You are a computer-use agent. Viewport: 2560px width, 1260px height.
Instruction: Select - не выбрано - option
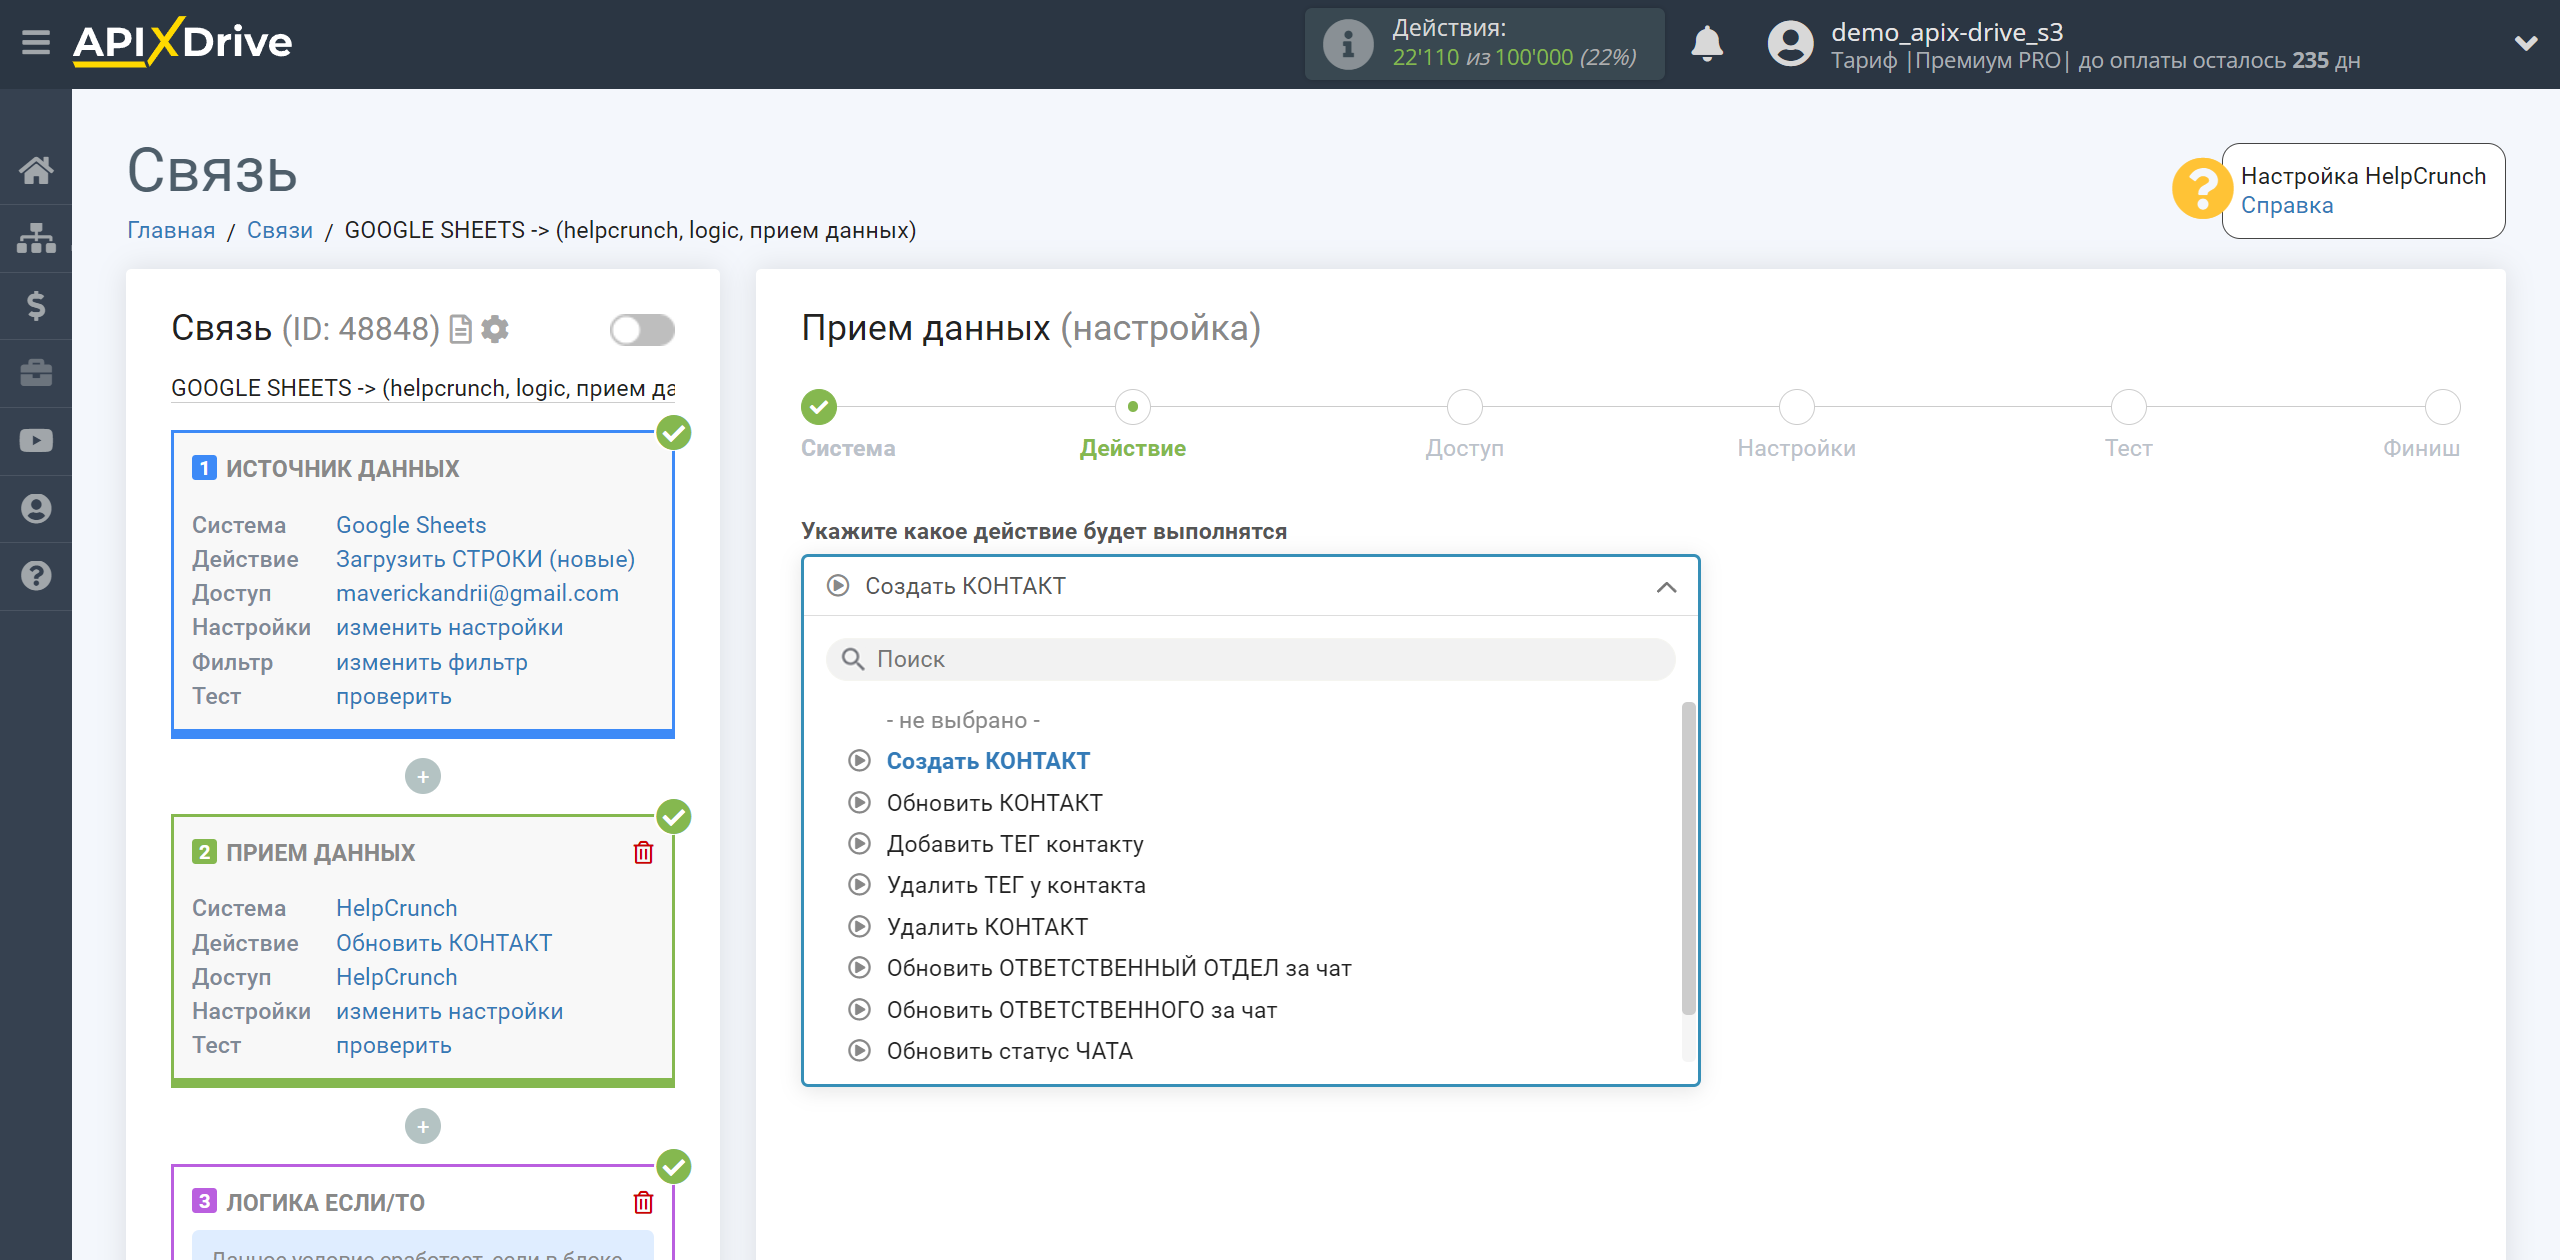point(963,720)
